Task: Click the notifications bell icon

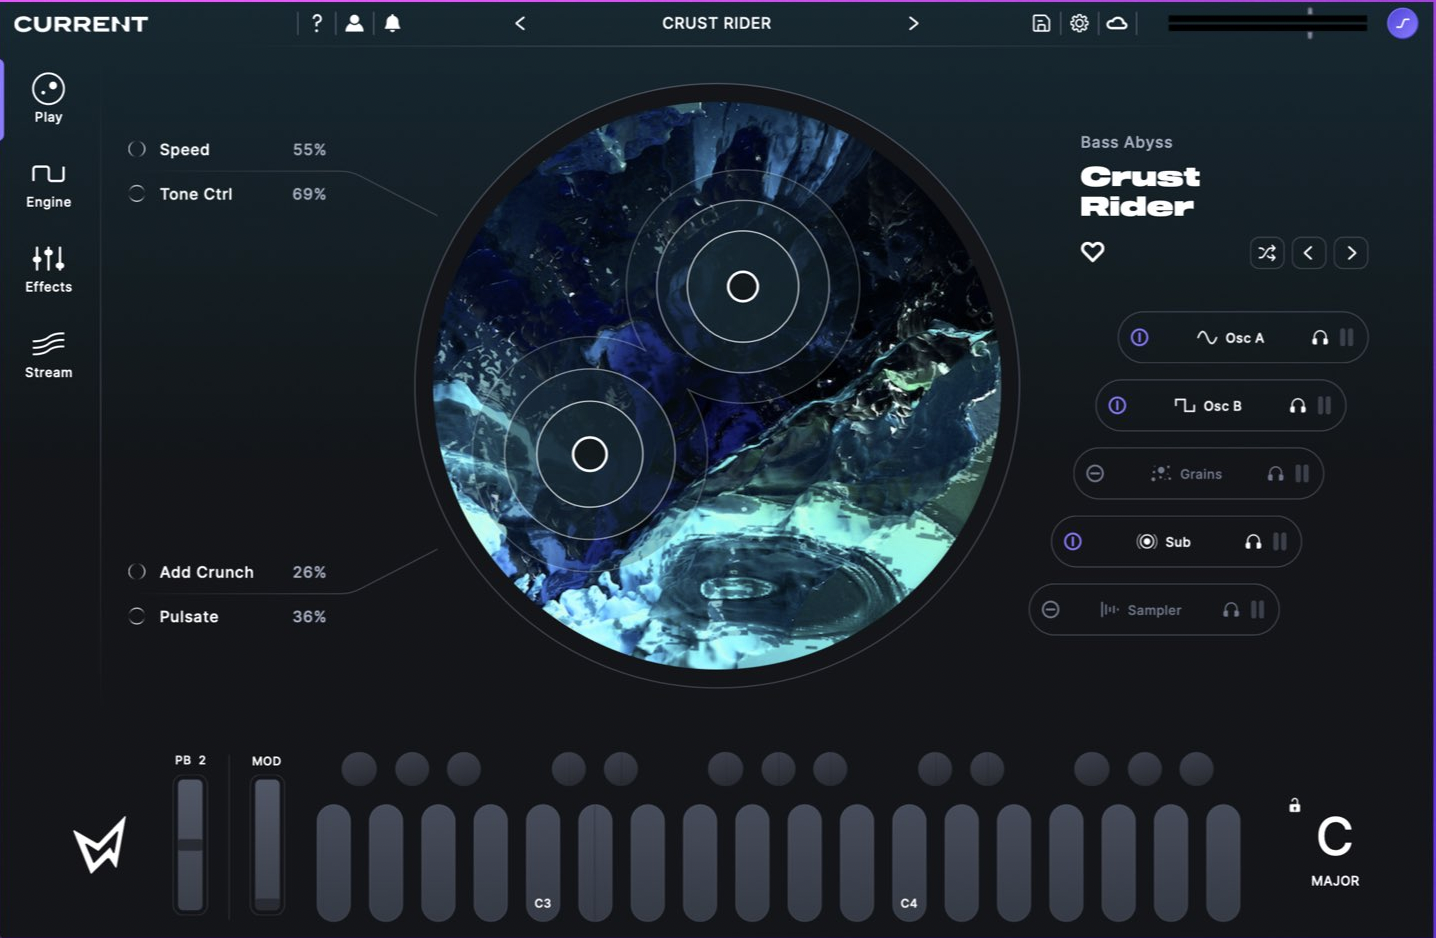Action: click(x=392, y=23)
